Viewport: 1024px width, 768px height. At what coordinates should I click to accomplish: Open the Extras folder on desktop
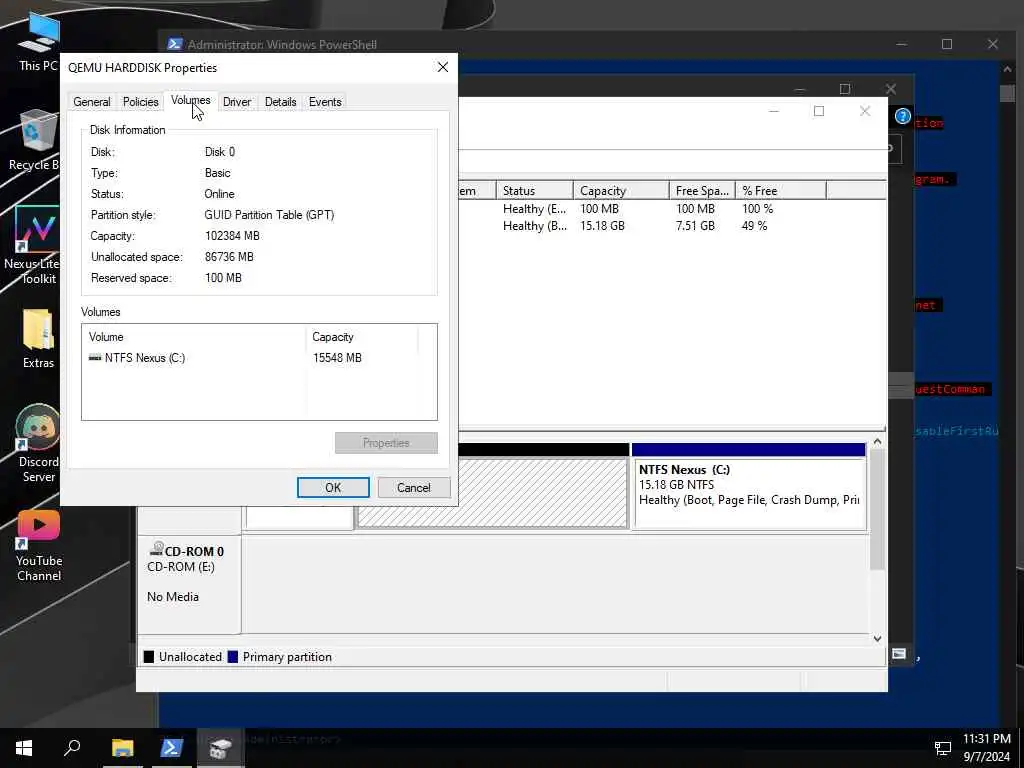coord(38,338)
